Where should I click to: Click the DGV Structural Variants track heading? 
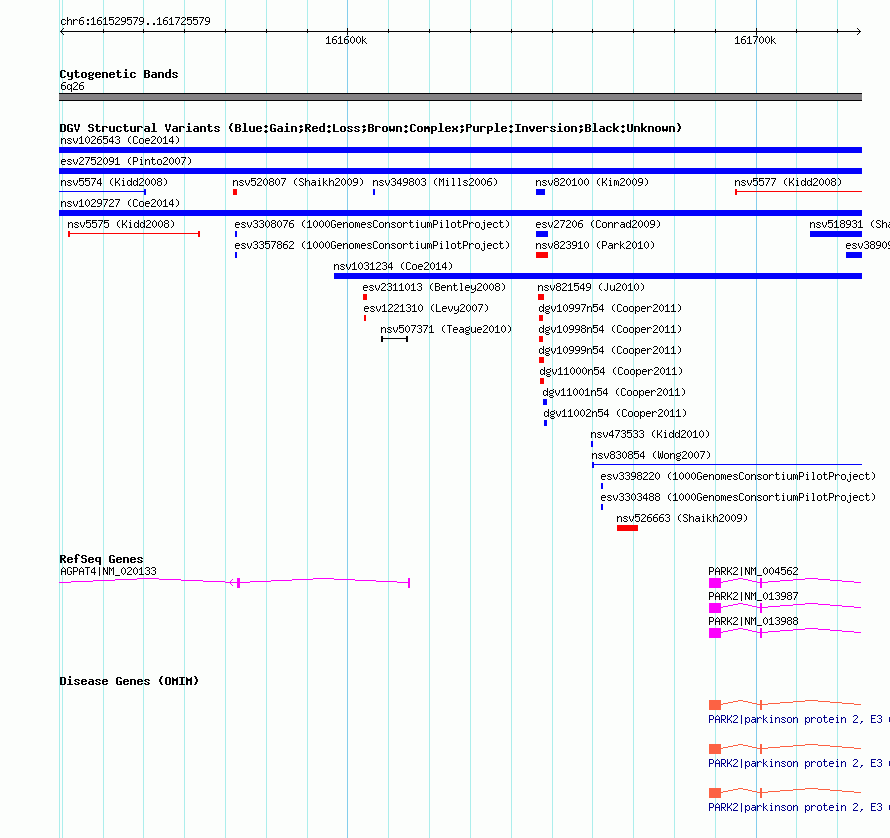click(x=371, y=128)
